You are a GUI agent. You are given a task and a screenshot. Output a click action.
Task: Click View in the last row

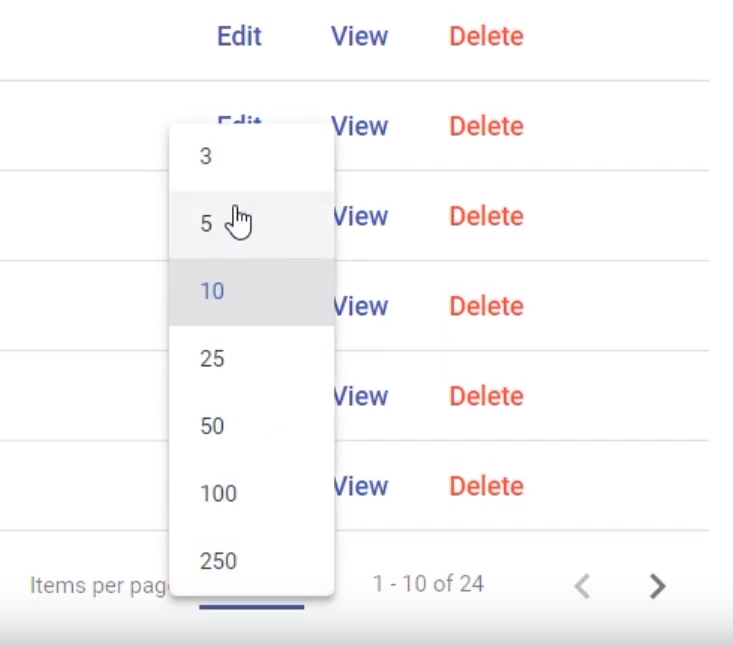tap(361, 487)
